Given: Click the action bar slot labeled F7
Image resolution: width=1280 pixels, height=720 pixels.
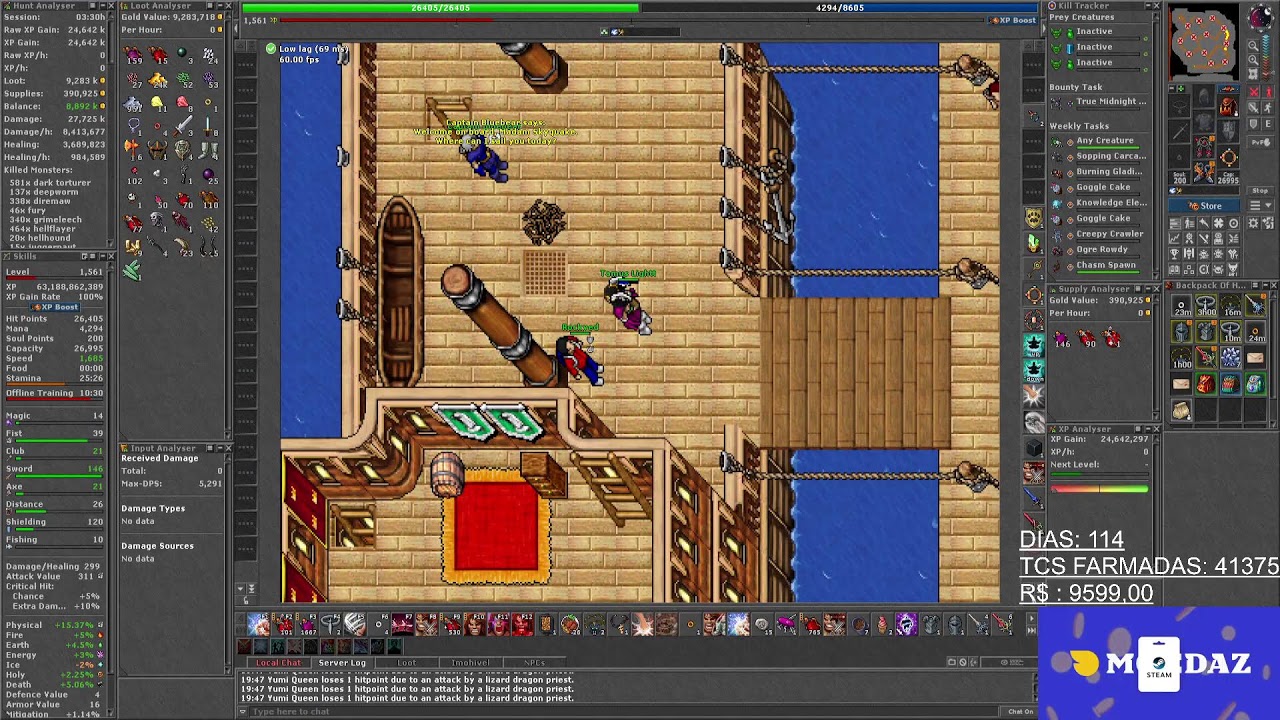Looking at the screenshot, I should coord(404,625).
